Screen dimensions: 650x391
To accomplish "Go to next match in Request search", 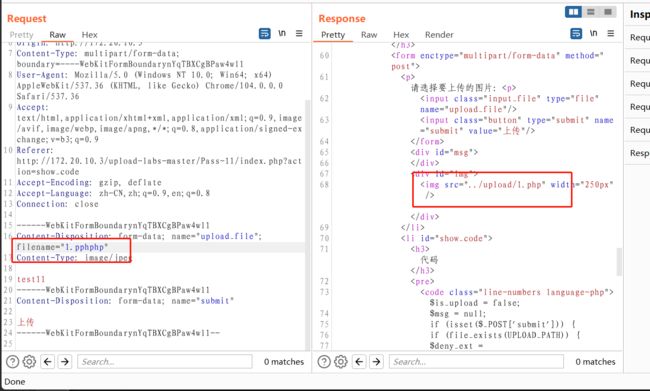I will point(65,362).
